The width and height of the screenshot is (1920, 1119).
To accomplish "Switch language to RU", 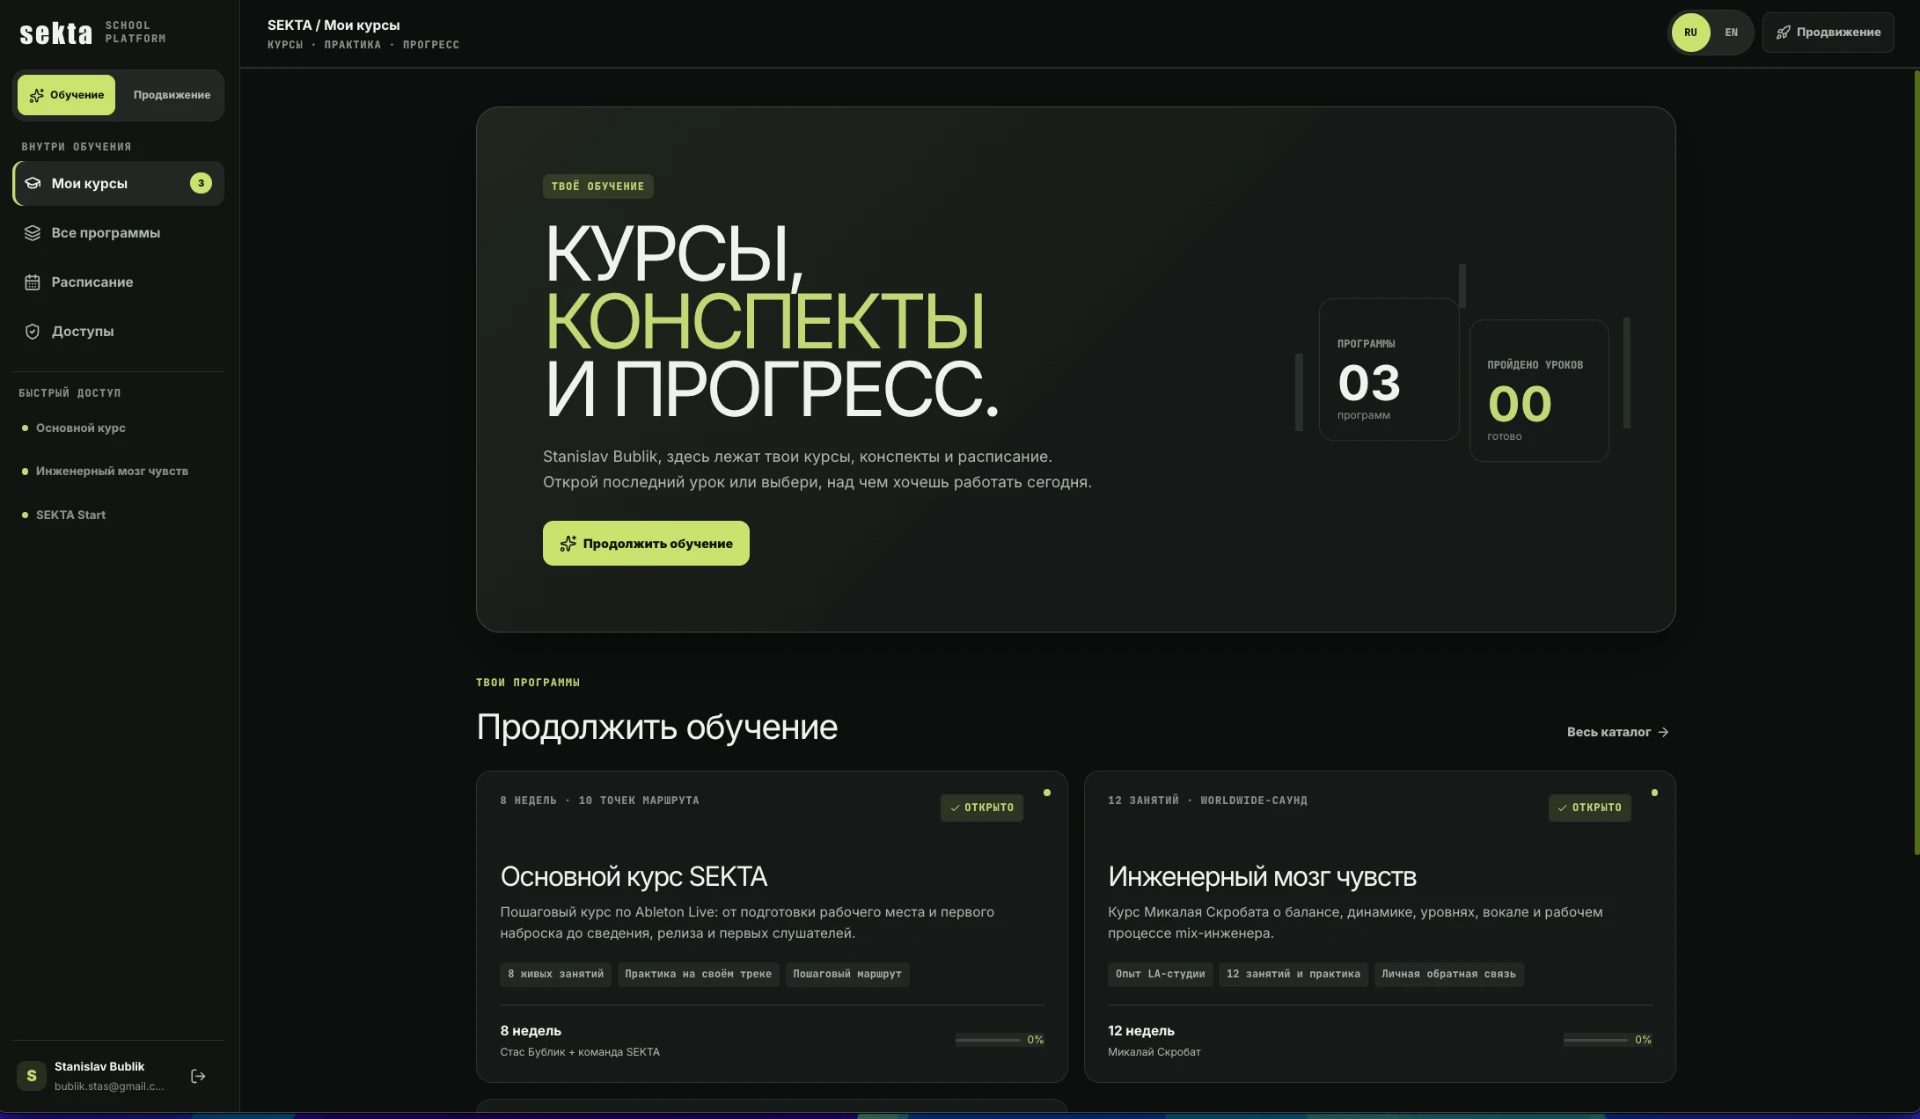I will [x=1690, y=32].
